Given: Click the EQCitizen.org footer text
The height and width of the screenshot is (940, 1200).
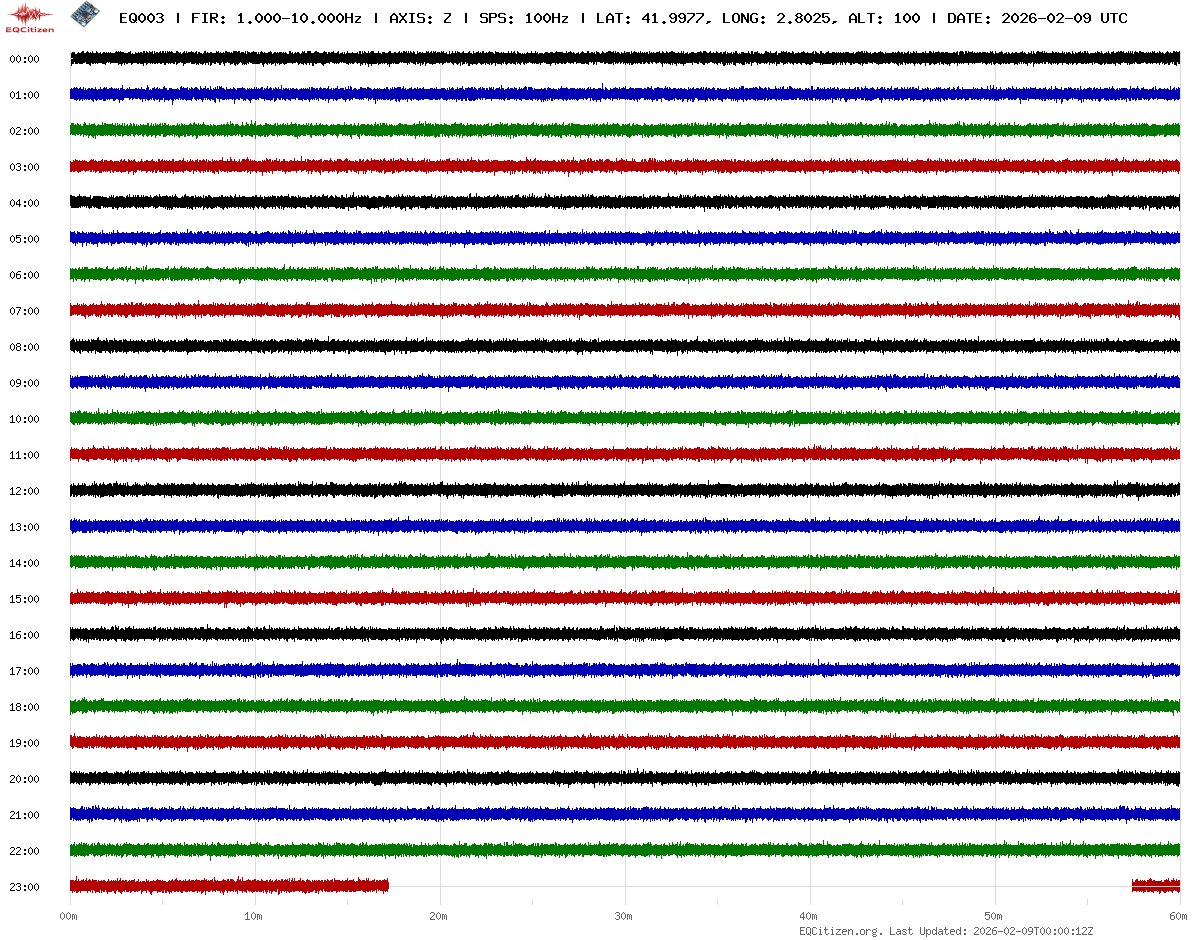Looking at the screenshot, I should click(841, 931).
